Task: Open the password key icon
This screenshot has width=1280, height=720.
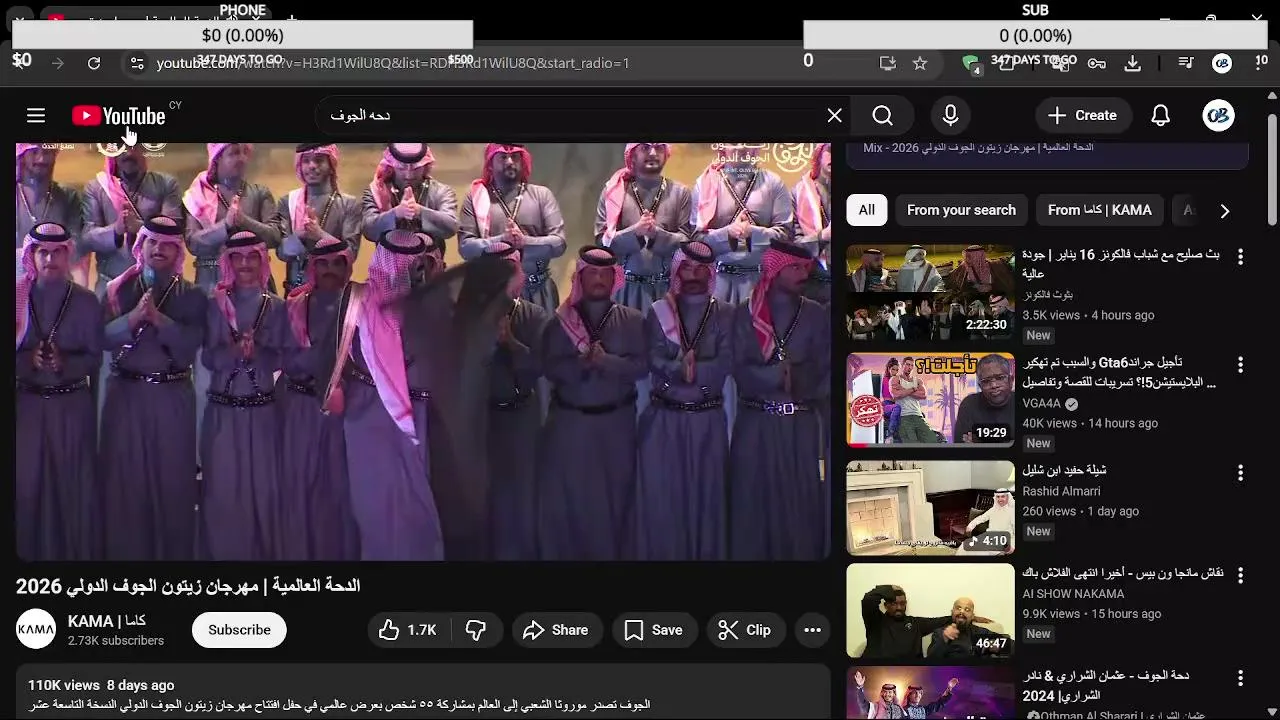Action: [x=1097, y=63]
